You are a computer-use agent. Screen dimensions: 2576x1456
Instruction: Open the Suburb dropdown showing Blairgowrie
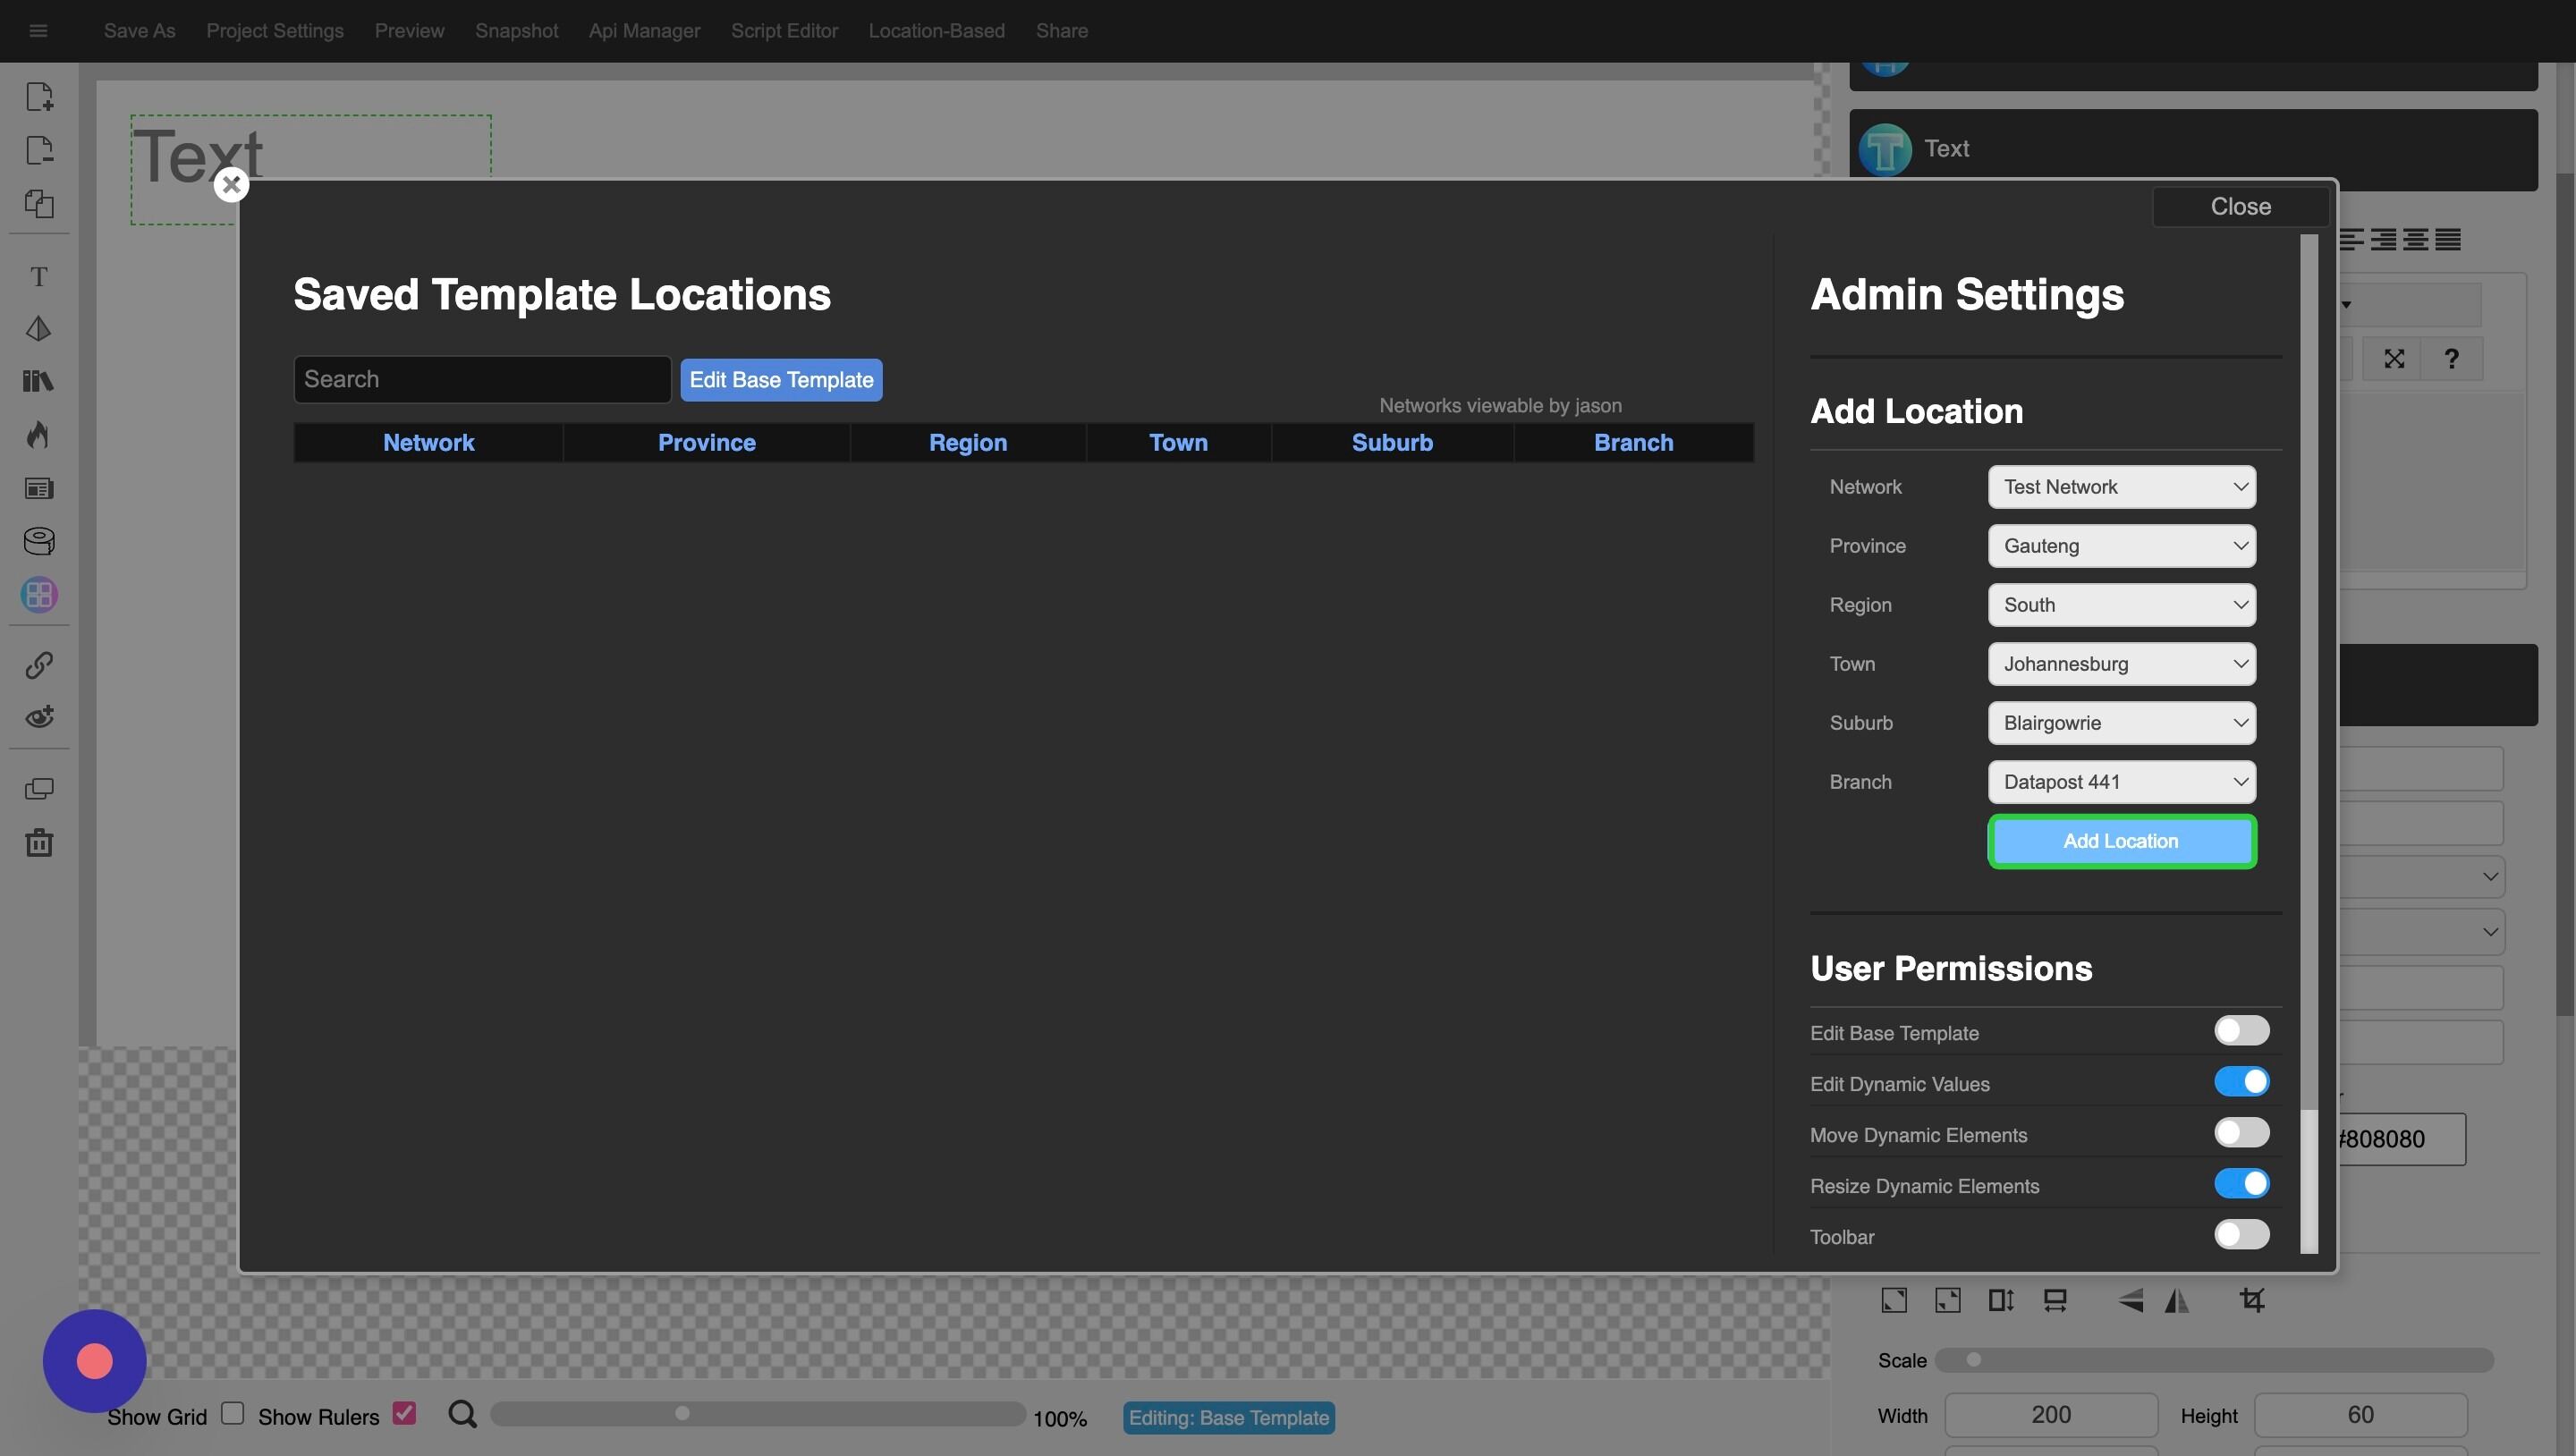tap(2121, 723)
